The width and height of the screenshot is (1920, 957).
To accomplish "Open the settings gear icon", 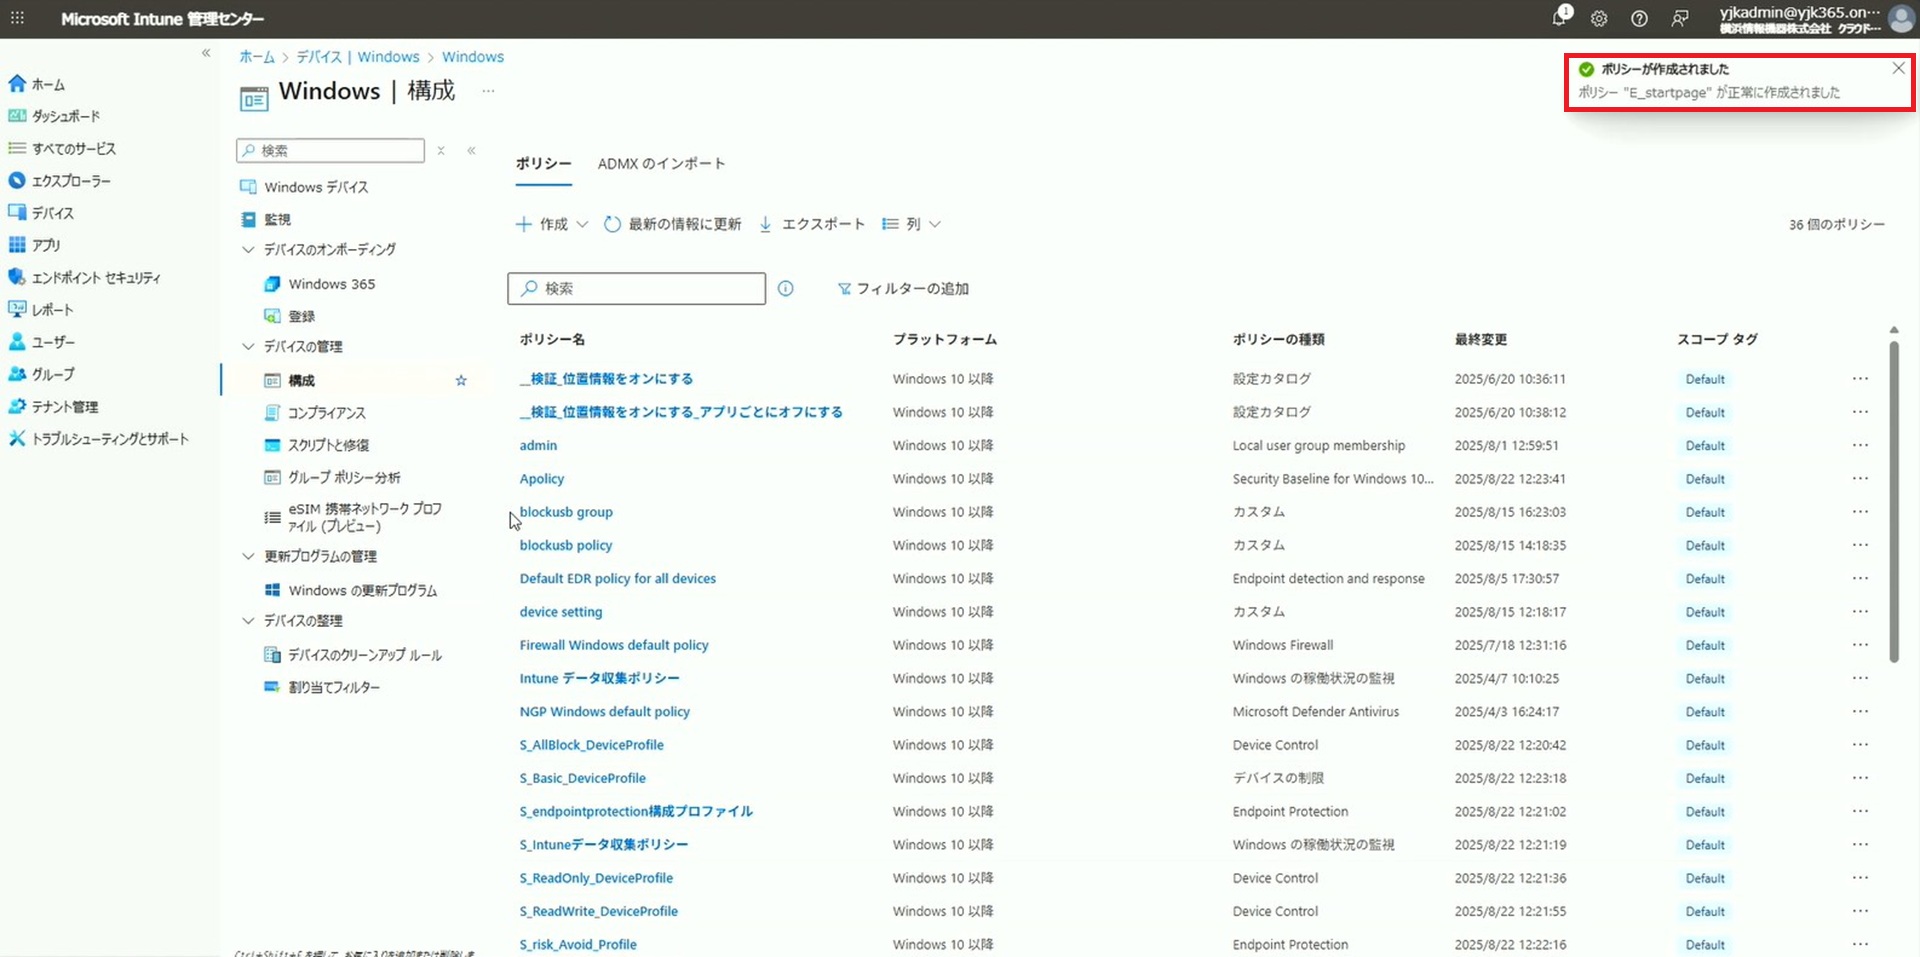I will click(1599, 18).
